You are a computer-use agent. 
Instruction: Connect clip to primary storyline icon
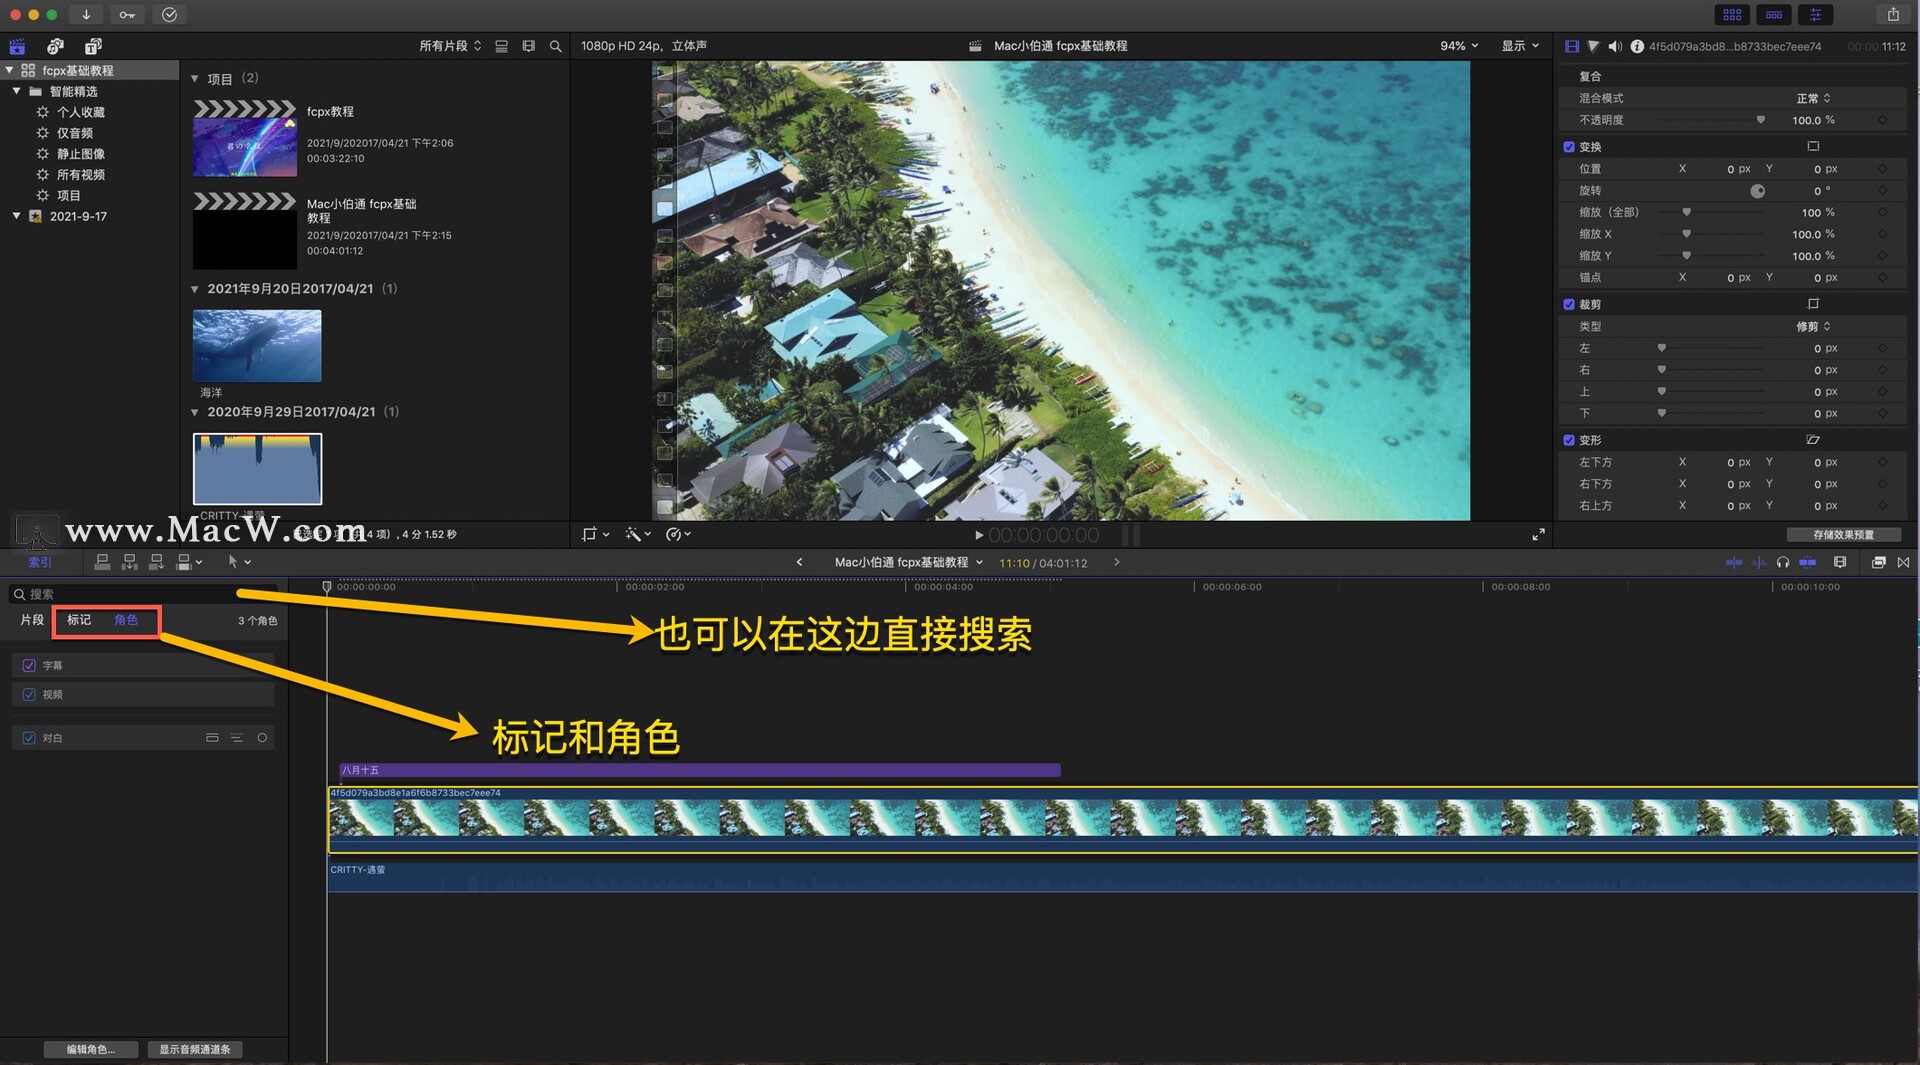pos(102,562)
